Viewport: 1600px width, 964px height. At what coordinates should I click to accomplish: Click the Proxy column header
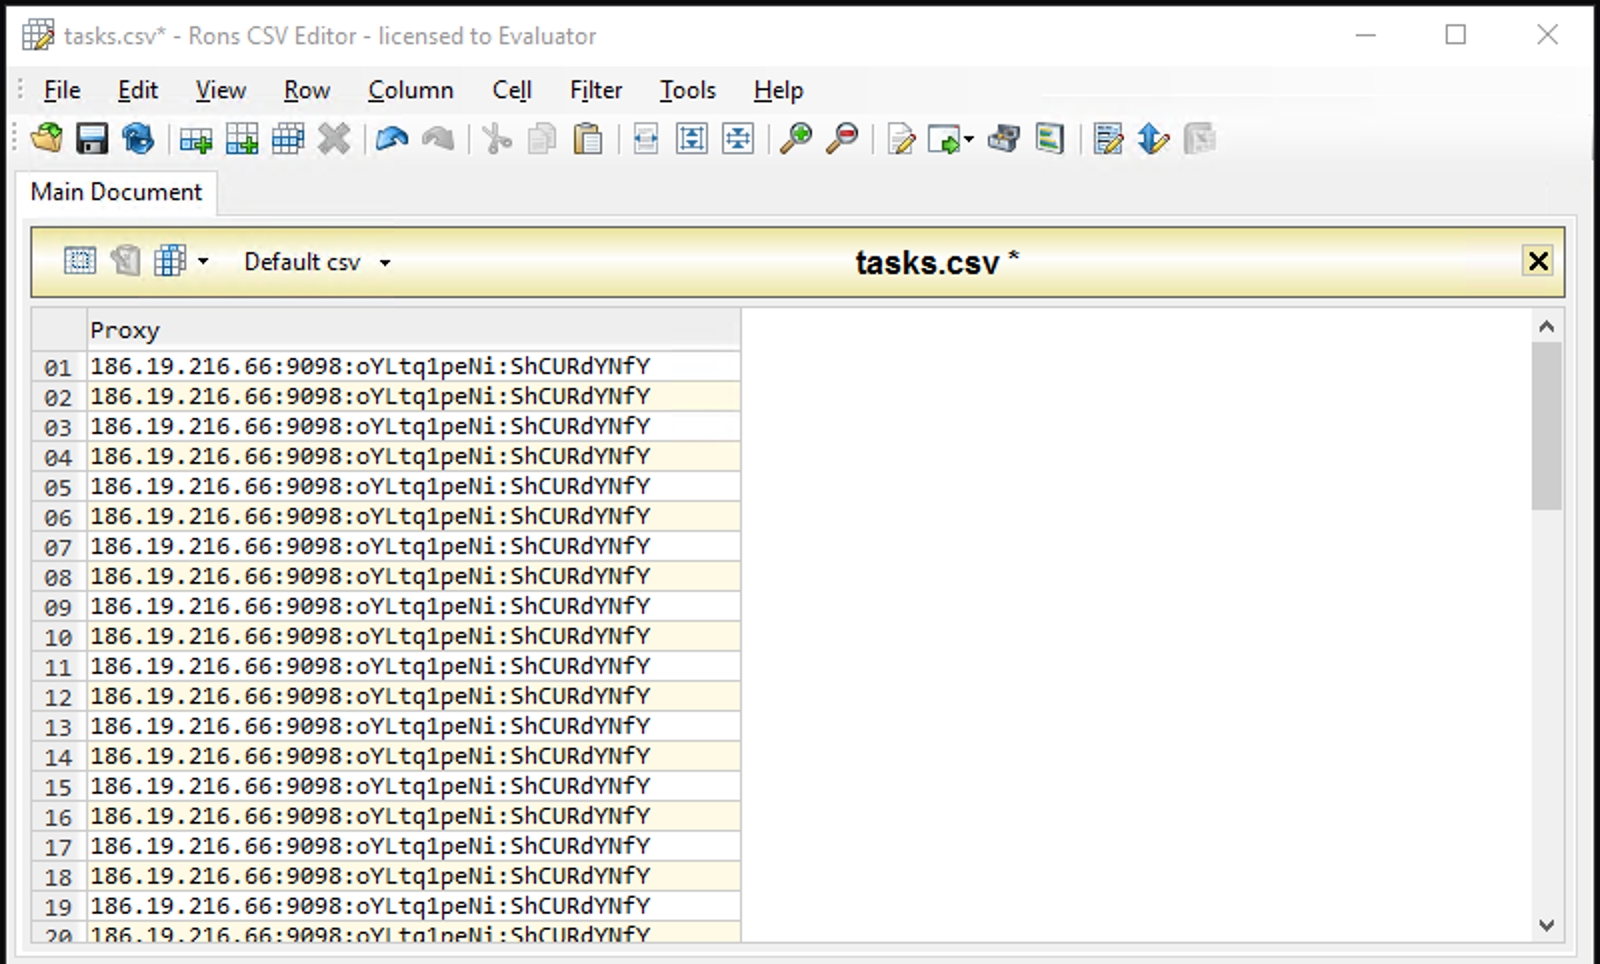coord(412,330)
